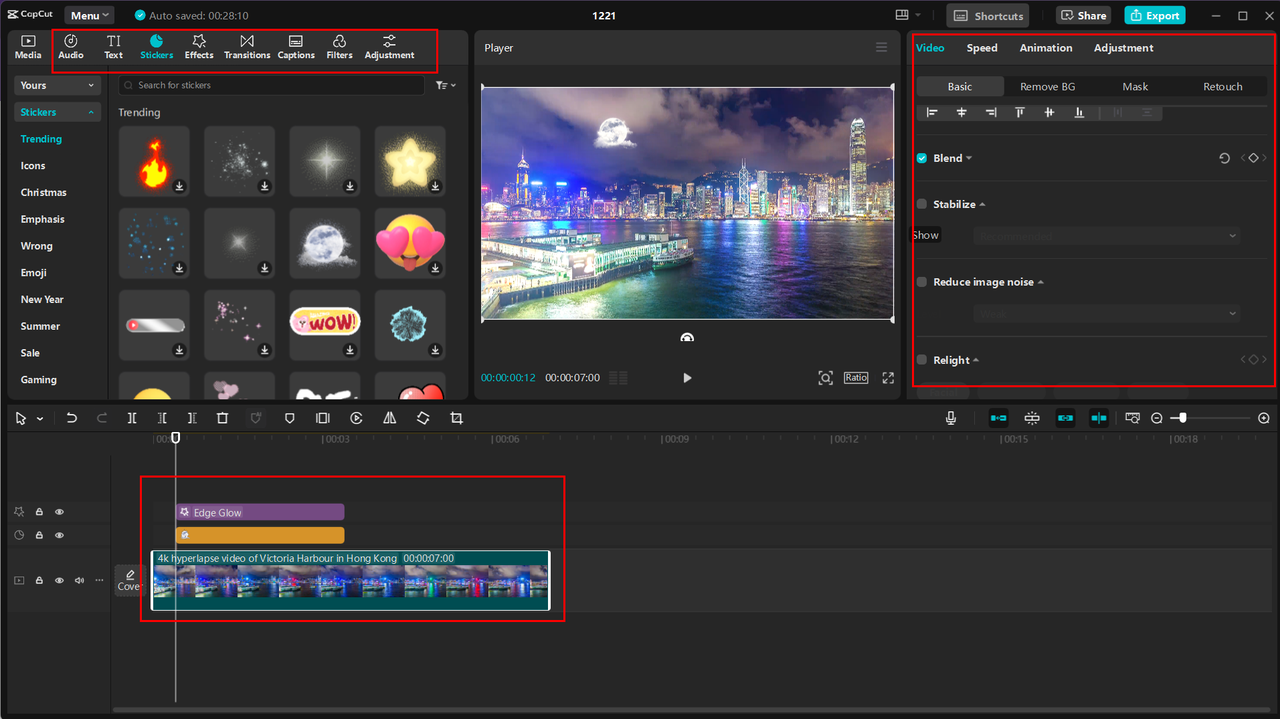Select the Mask sub-tab

tap(1135, 87)
